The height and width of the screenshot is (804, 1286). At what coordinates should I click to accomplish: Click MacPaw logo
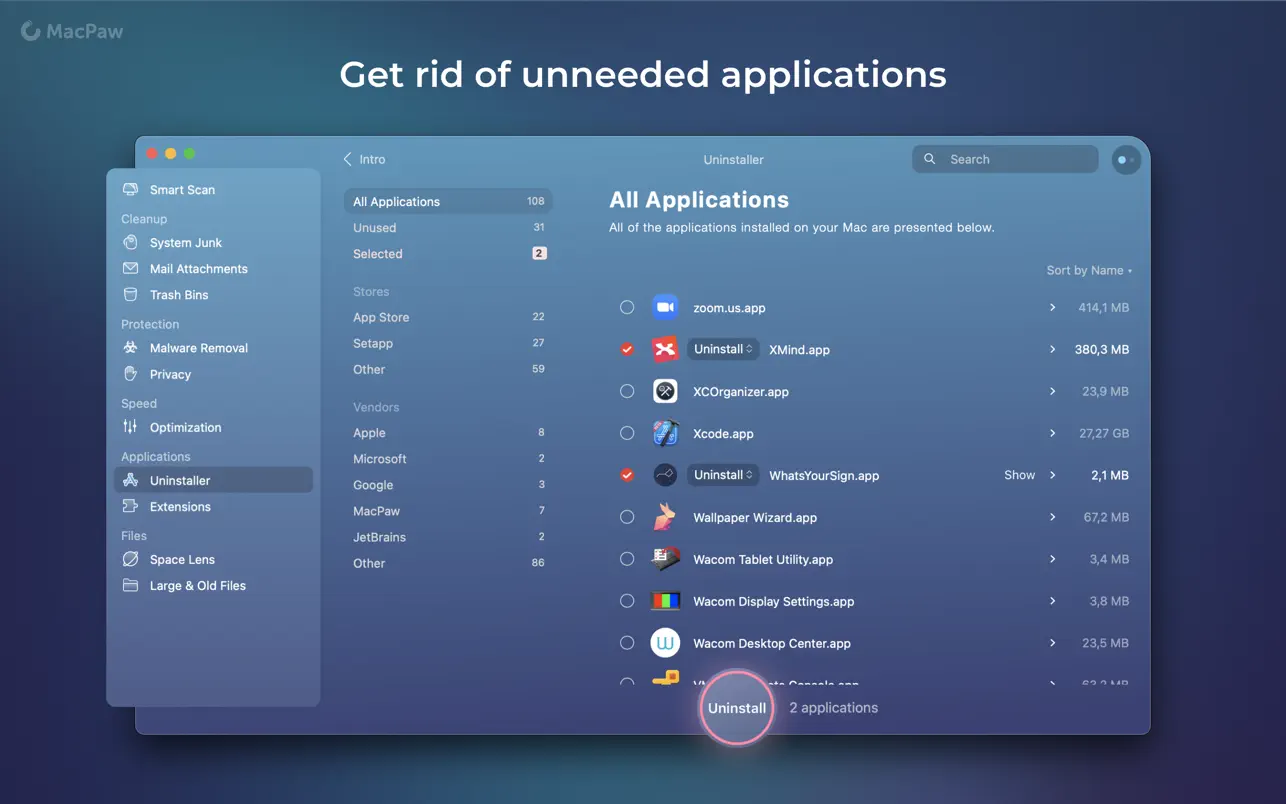pyautogui.click(x=72, y=31)
